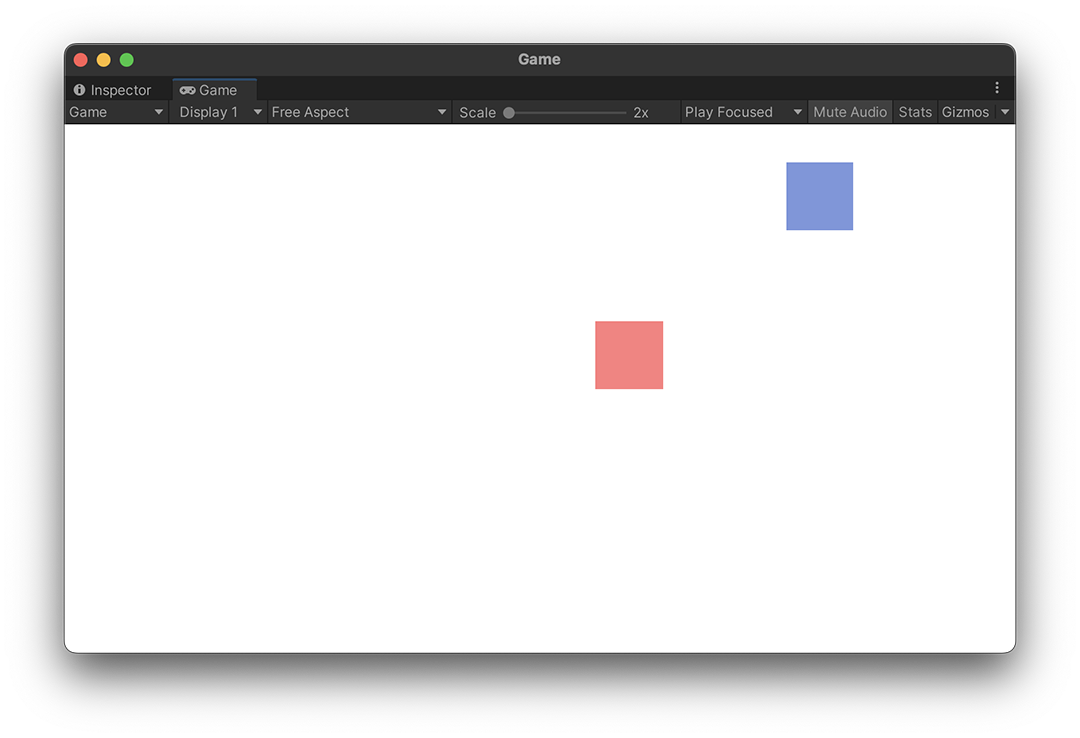Viewport: 1080px width, 738px height.
Task: Click the red square in the game view
Action: coord(629,355)
